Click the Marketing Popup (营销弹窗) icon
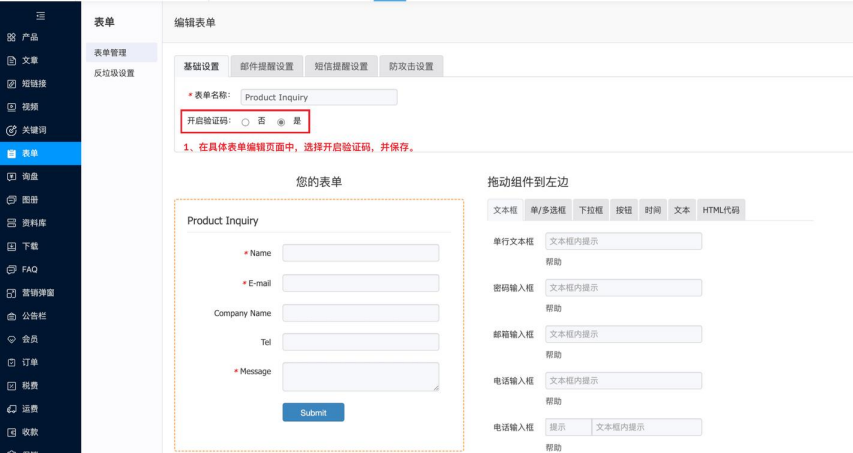853x453 pixels. point(11,293)
